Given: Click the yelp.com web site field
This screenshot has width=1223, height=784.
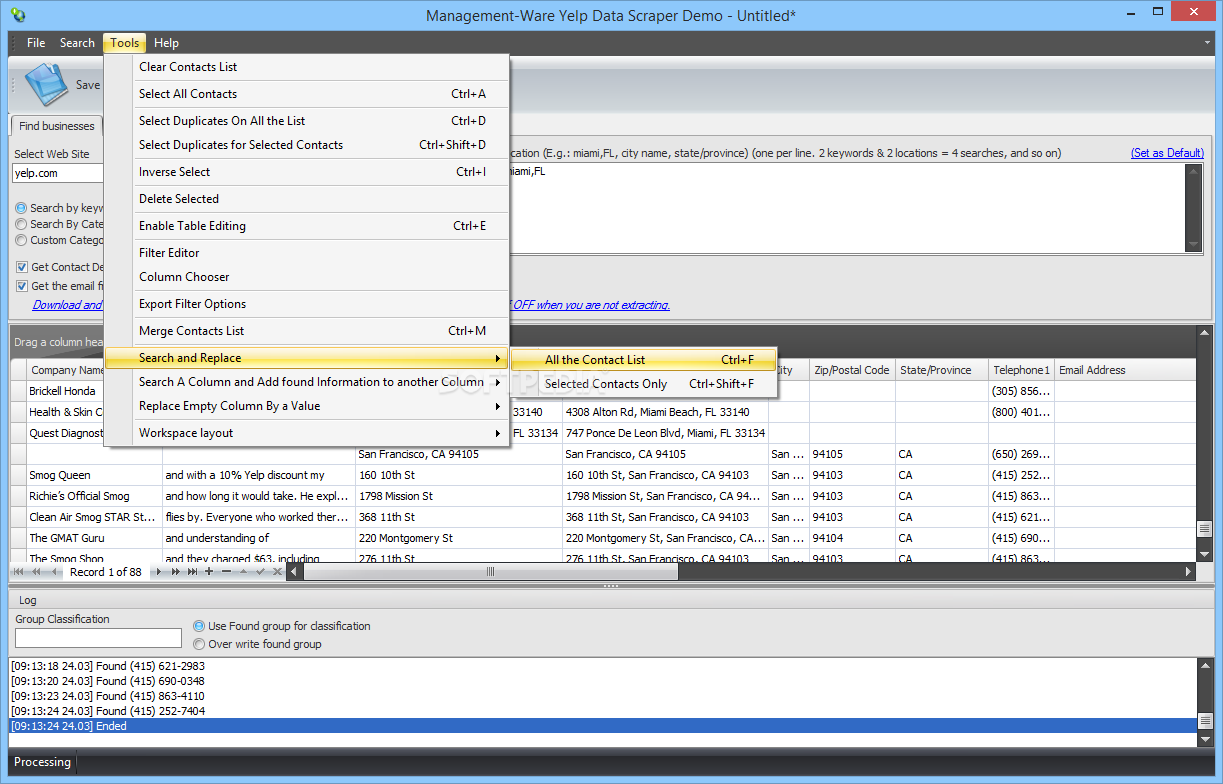Looking at the screenshot, I should tap(58, 173).
